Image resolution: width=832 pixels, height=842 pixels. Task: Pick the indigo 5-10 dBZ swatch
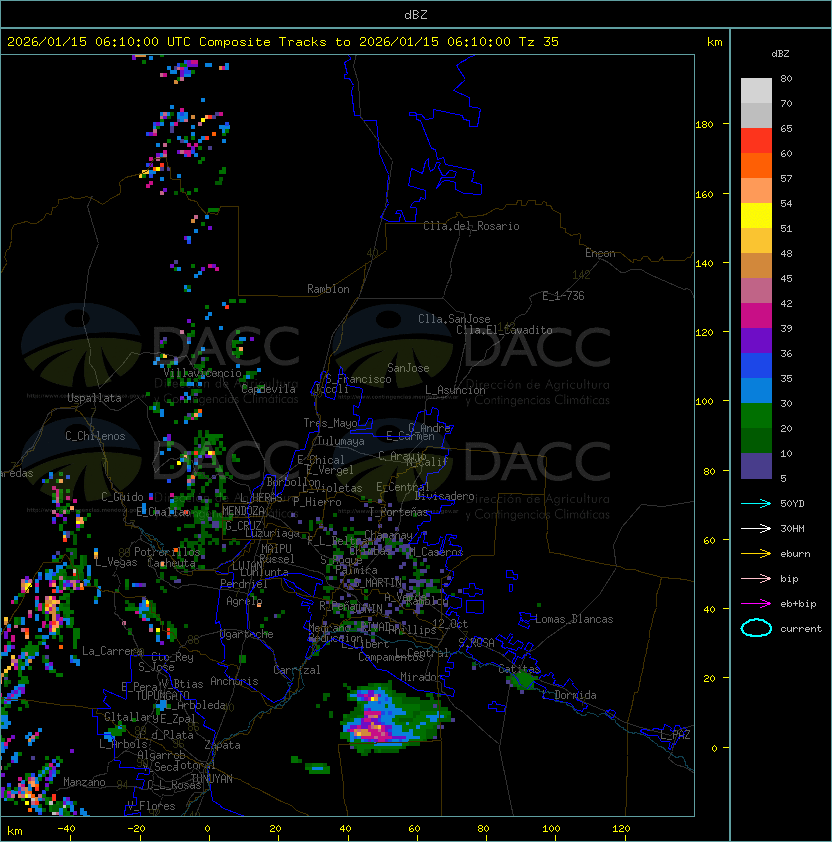pos(756,466)
